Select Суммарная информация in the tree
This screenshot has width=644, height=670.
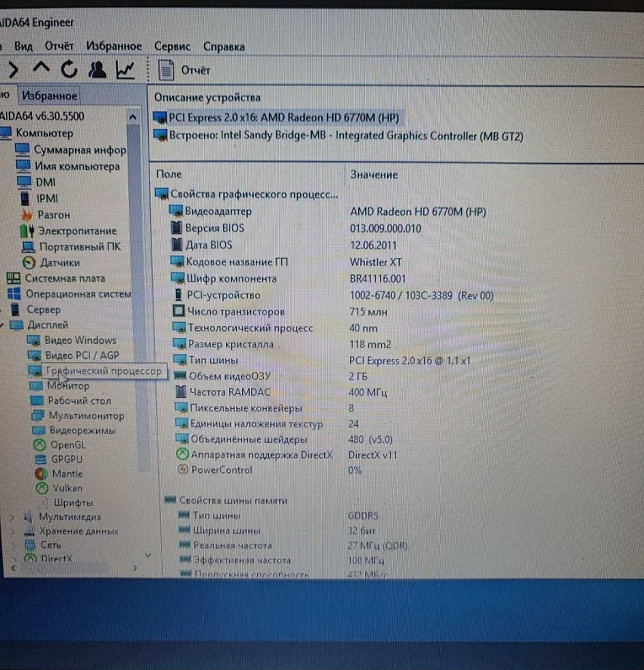(80, 150)
